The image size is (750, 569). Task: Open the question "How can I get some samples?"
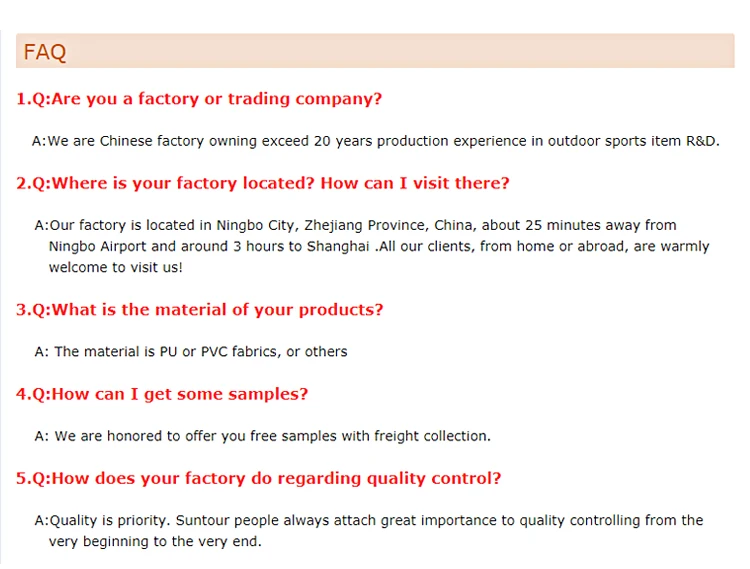click(x=180, y=394)
